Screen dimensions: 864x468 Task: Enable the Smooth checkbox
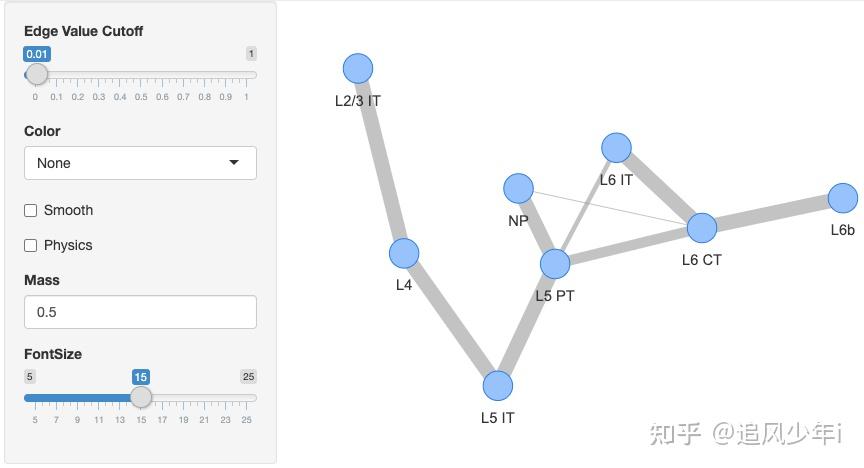(x=31, y=211)
